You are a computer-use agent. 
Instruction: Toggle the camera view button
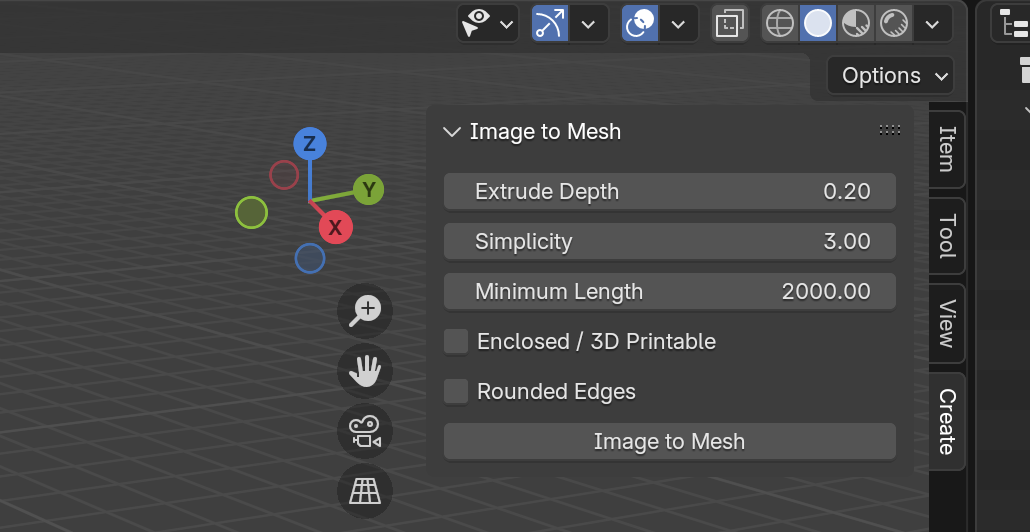(x=365, y=432)
